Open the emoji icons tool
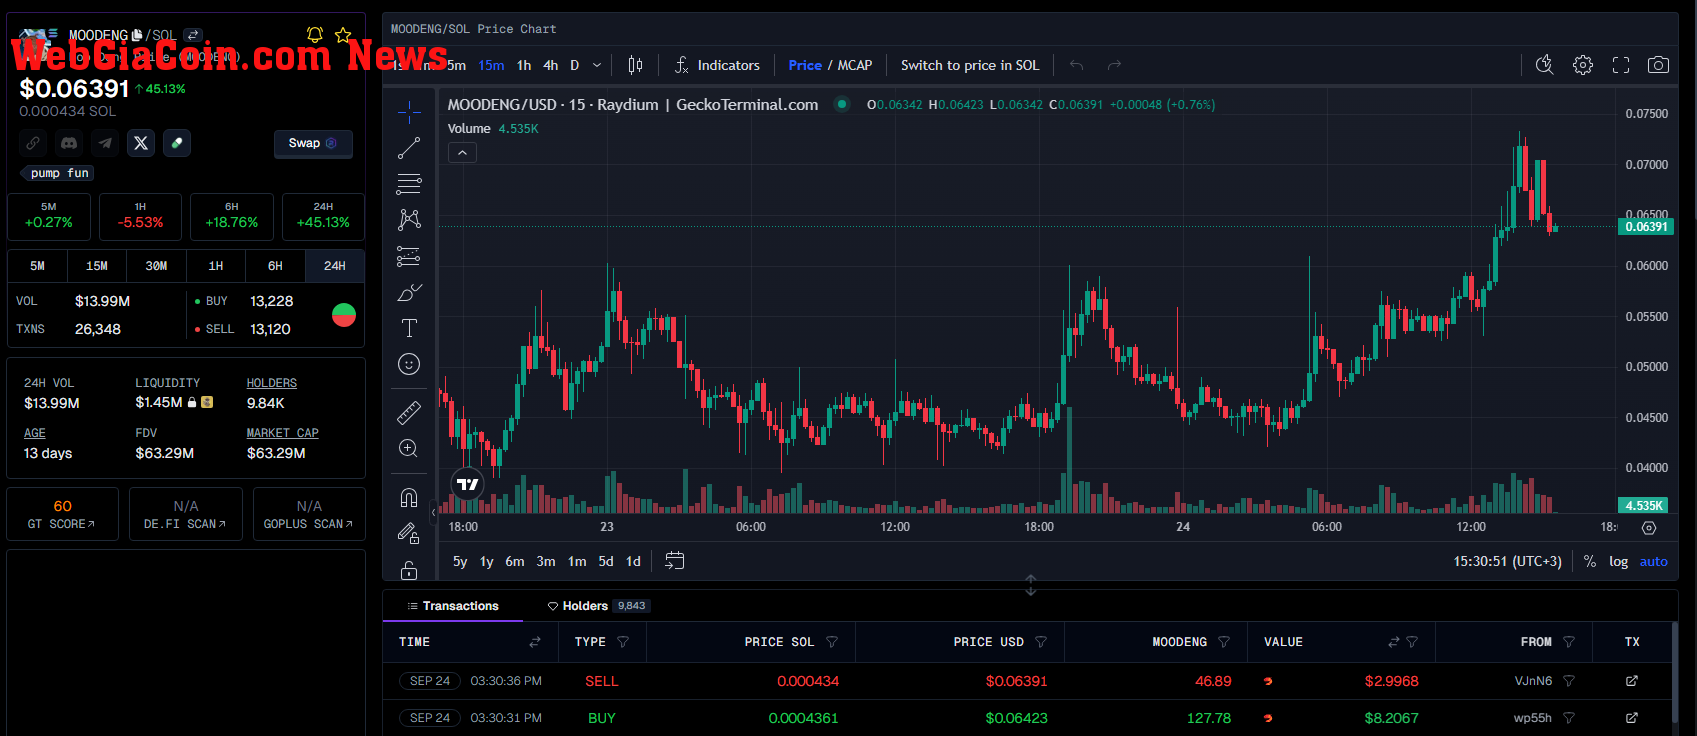 click(x=409, y=364)
